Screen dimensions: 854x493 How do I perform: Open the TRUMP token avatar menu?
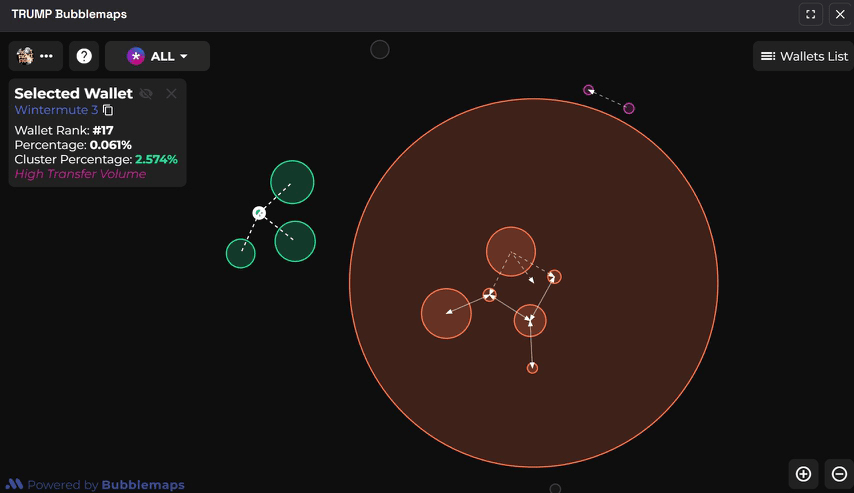(35, 56)
